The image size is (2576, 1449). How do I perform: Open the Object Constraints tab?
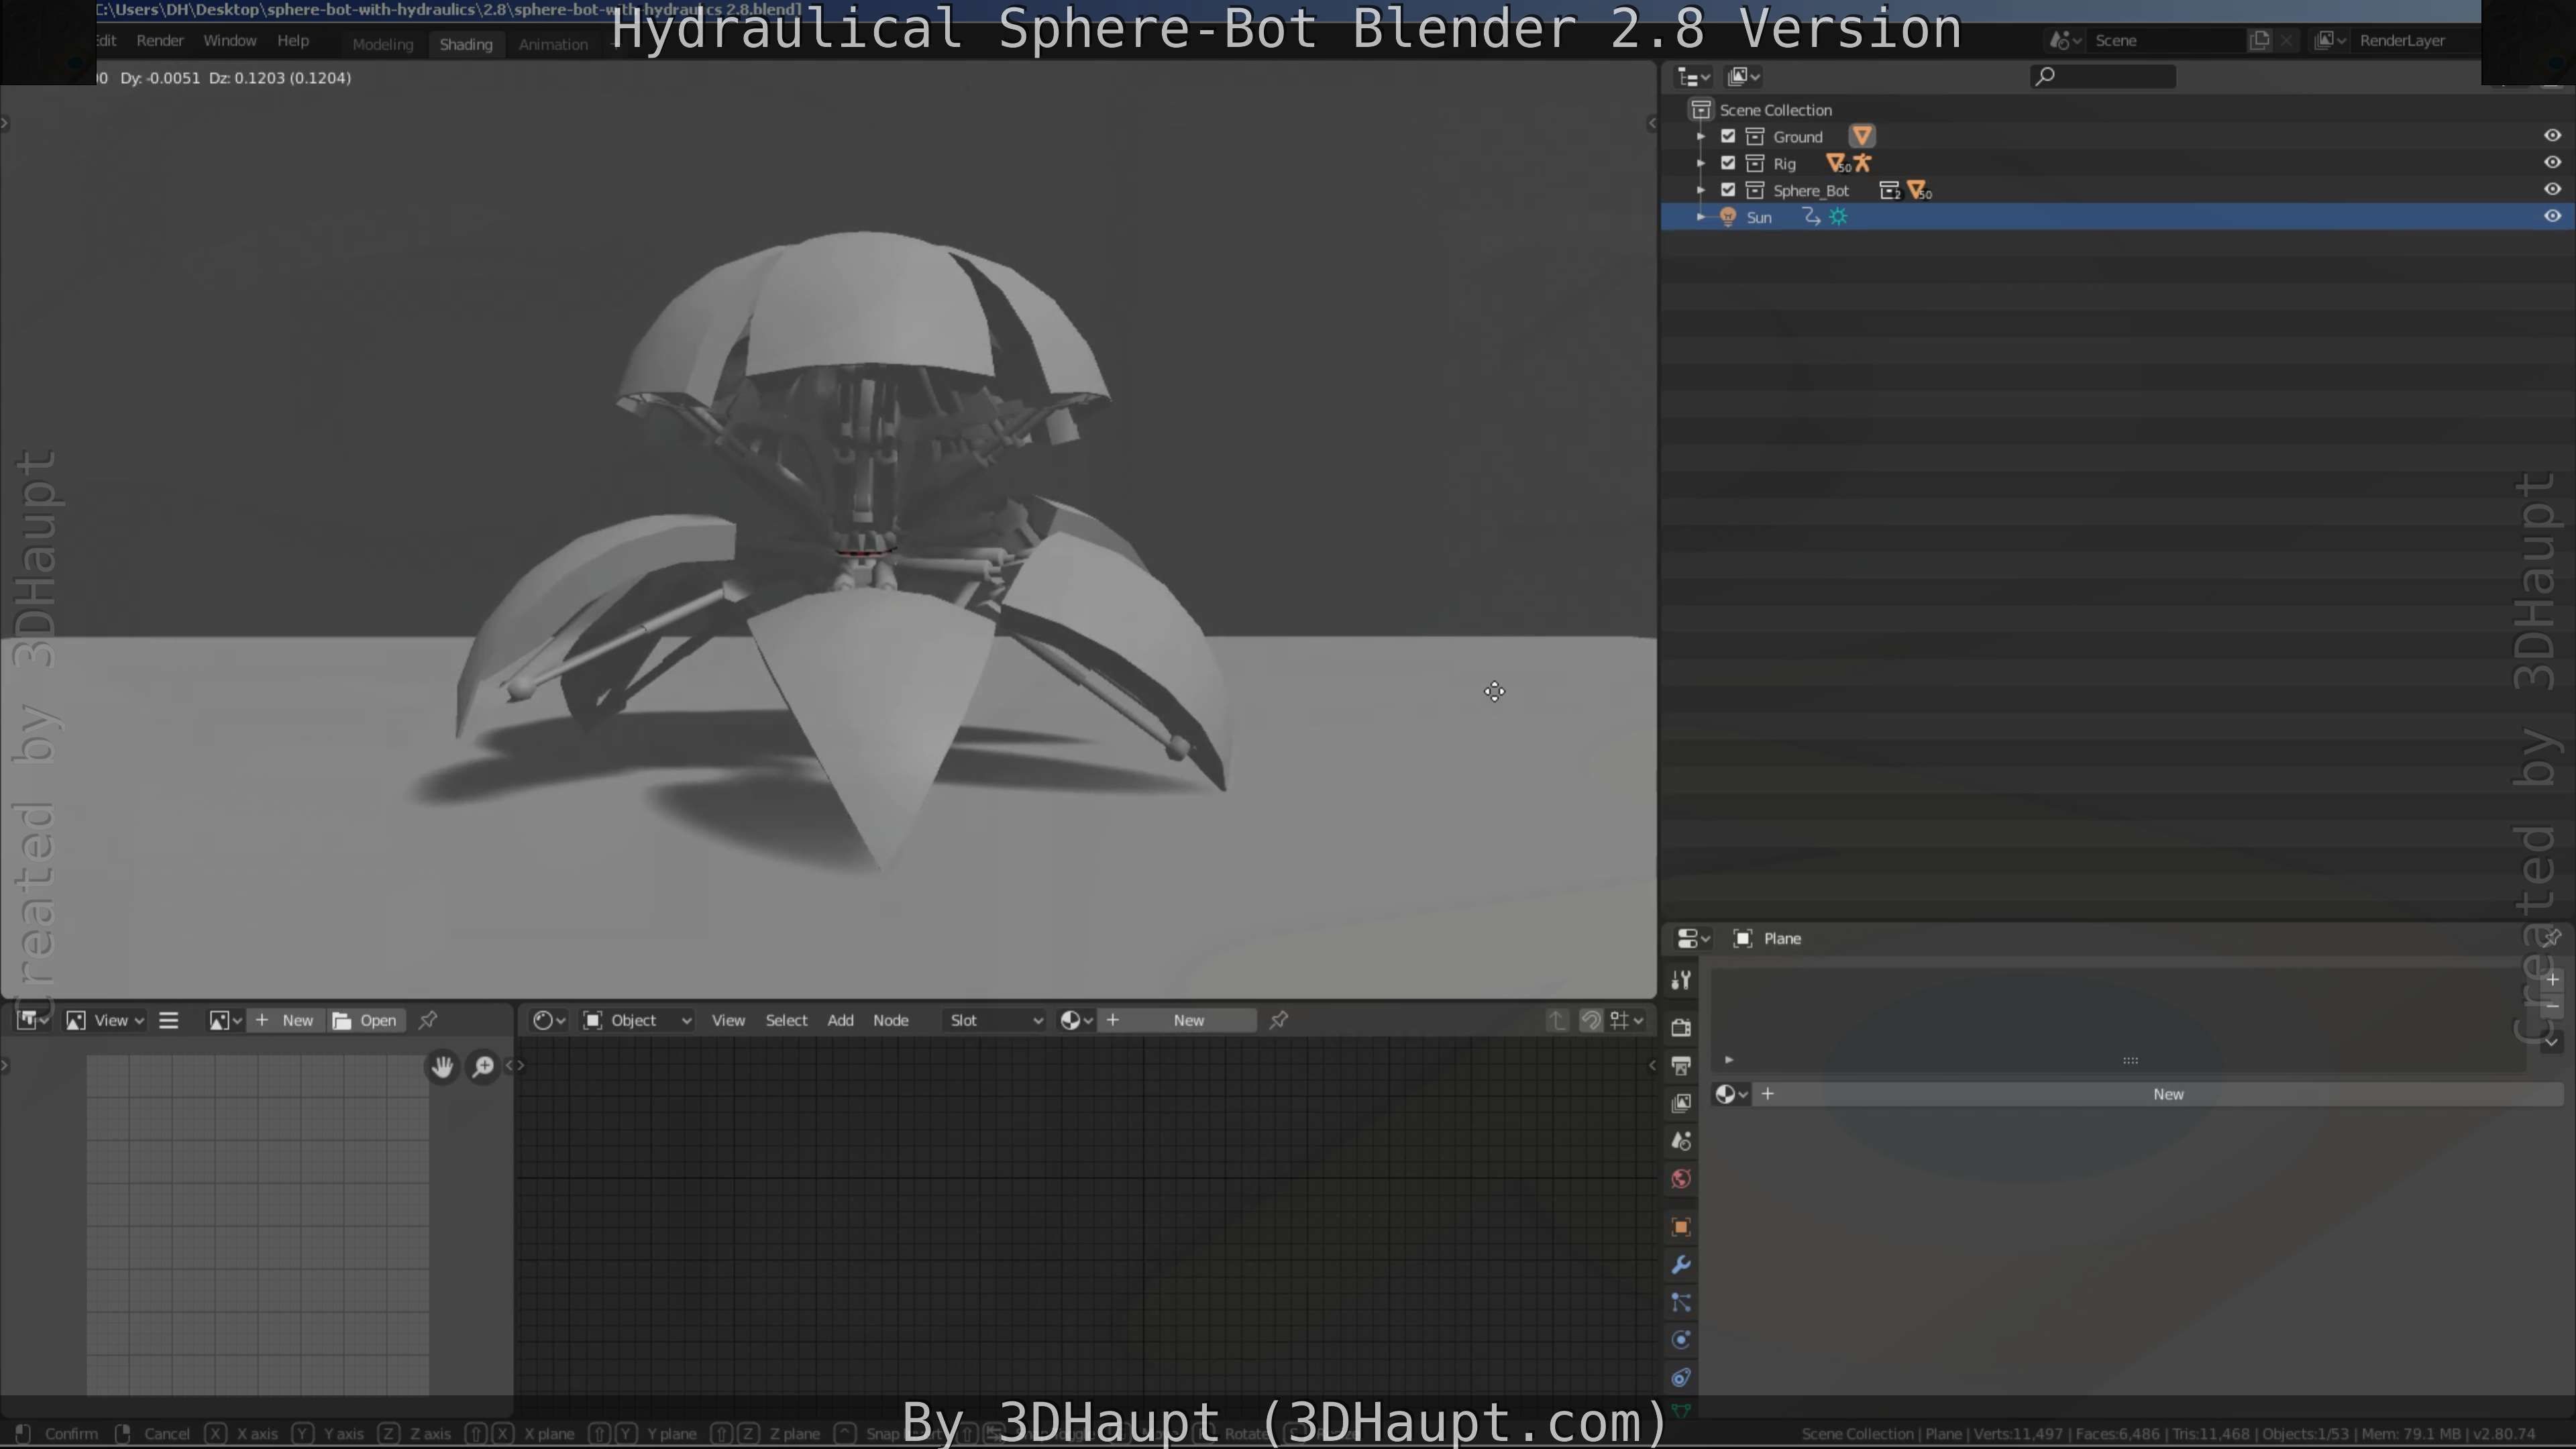(1681, 1378)
